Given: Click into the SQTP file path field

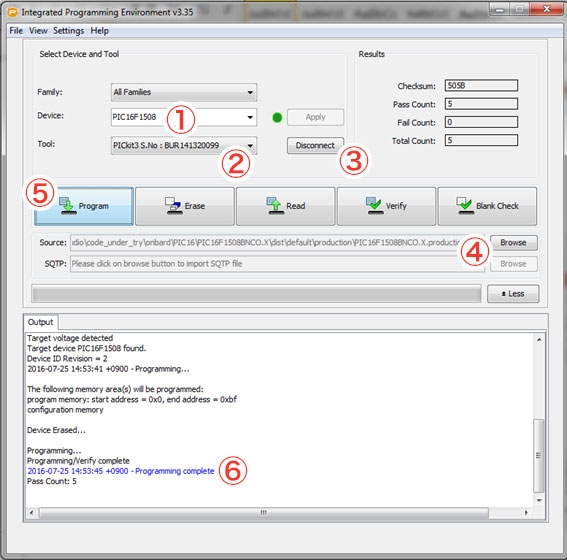Looking at the screenshot, I should (x=277, y=264).
